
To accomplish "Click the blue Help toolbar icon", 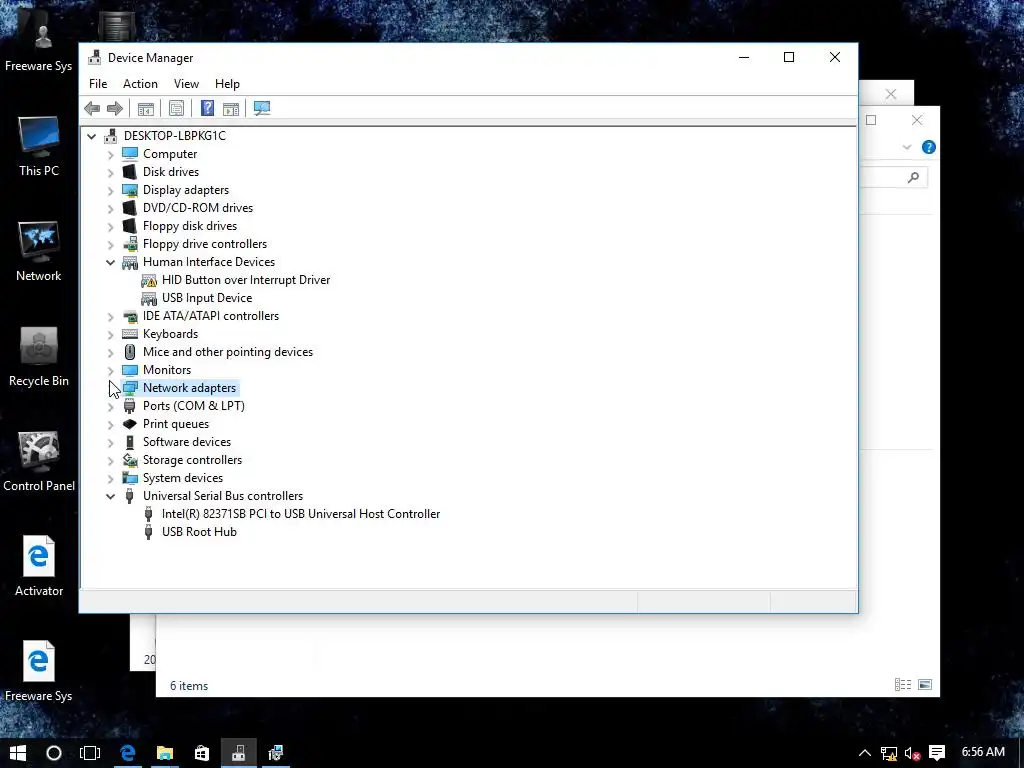I will click(x=207, y=108).
